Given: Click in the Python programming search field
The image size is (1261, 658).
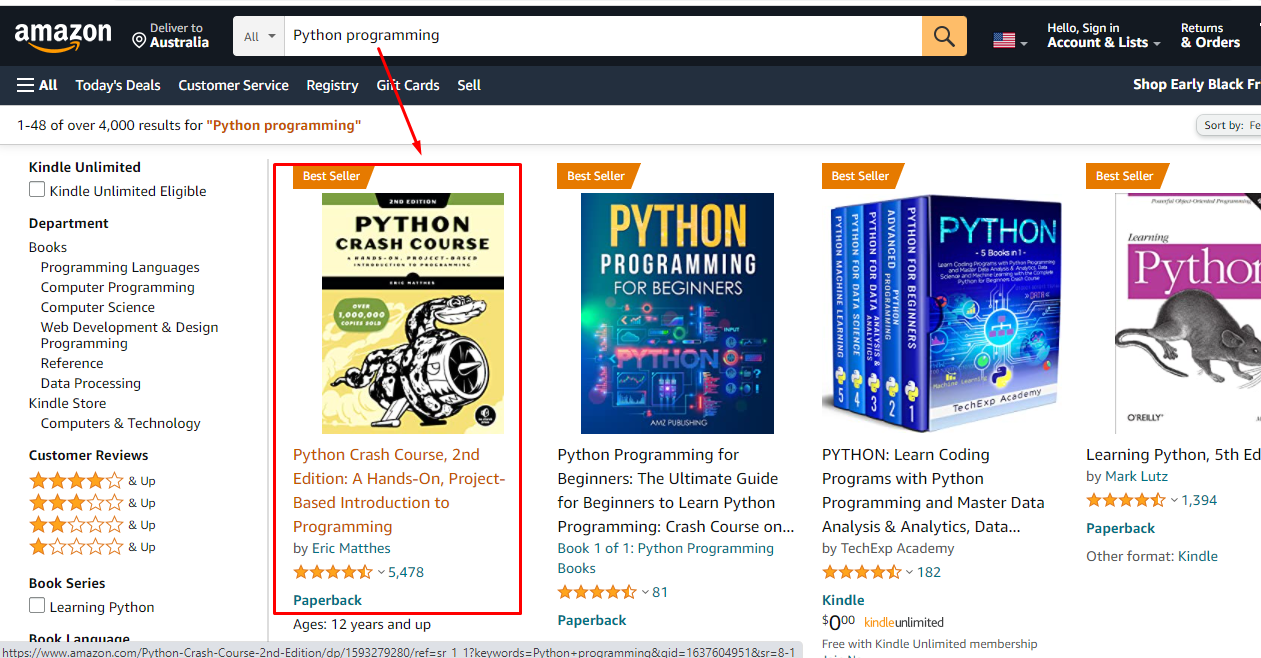Looking at the screenshot, I should 603,36.
